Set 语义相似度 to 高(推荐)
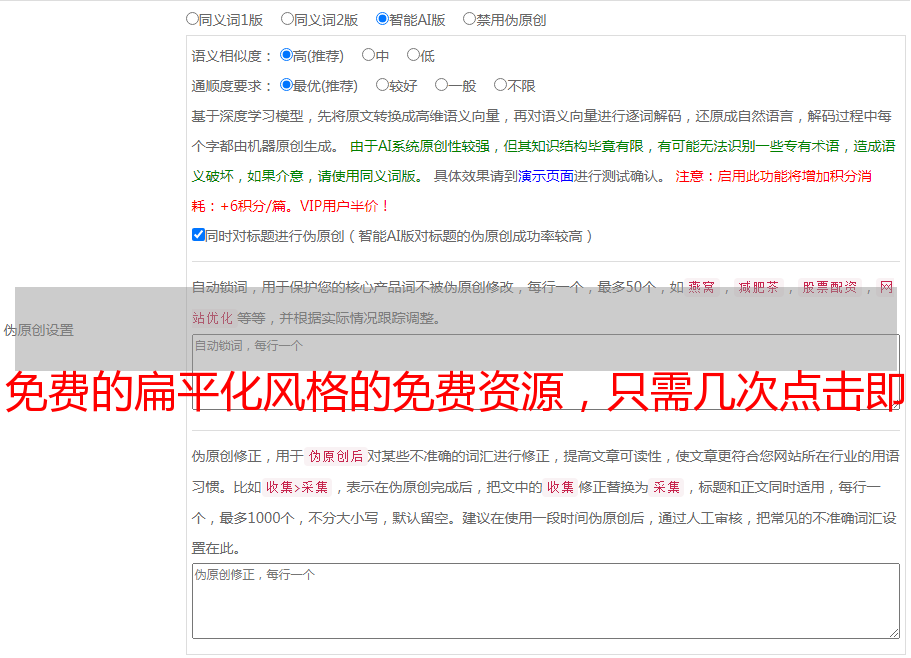The height and width of the screenshot is (658, 911). [287, 56]
